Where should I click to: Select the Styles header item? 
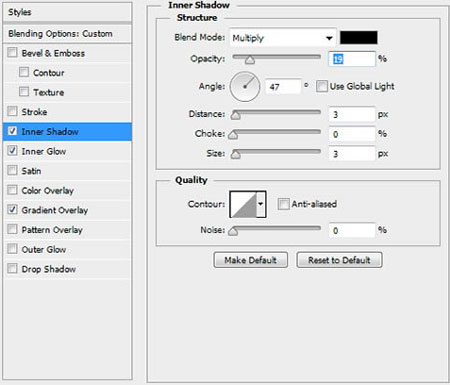67,12
